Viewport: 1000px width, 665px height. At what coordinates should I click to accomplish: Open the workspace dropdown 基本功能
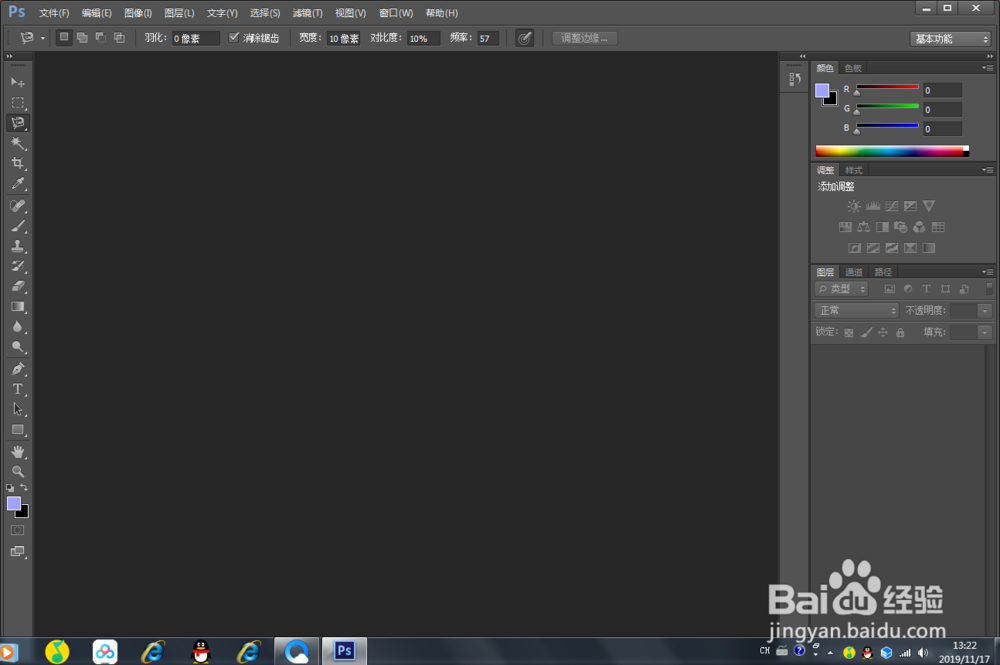[950, 39]
